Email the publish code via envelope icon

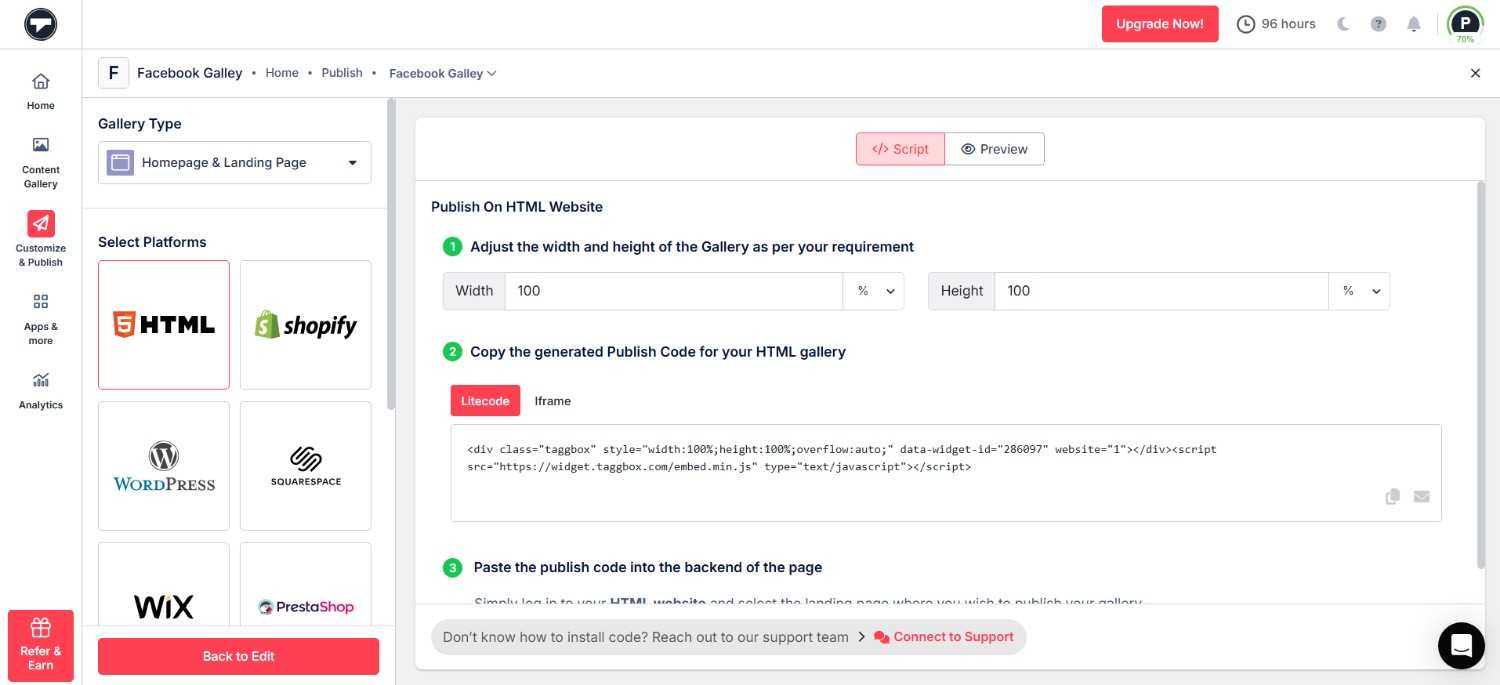[1422, 496]
